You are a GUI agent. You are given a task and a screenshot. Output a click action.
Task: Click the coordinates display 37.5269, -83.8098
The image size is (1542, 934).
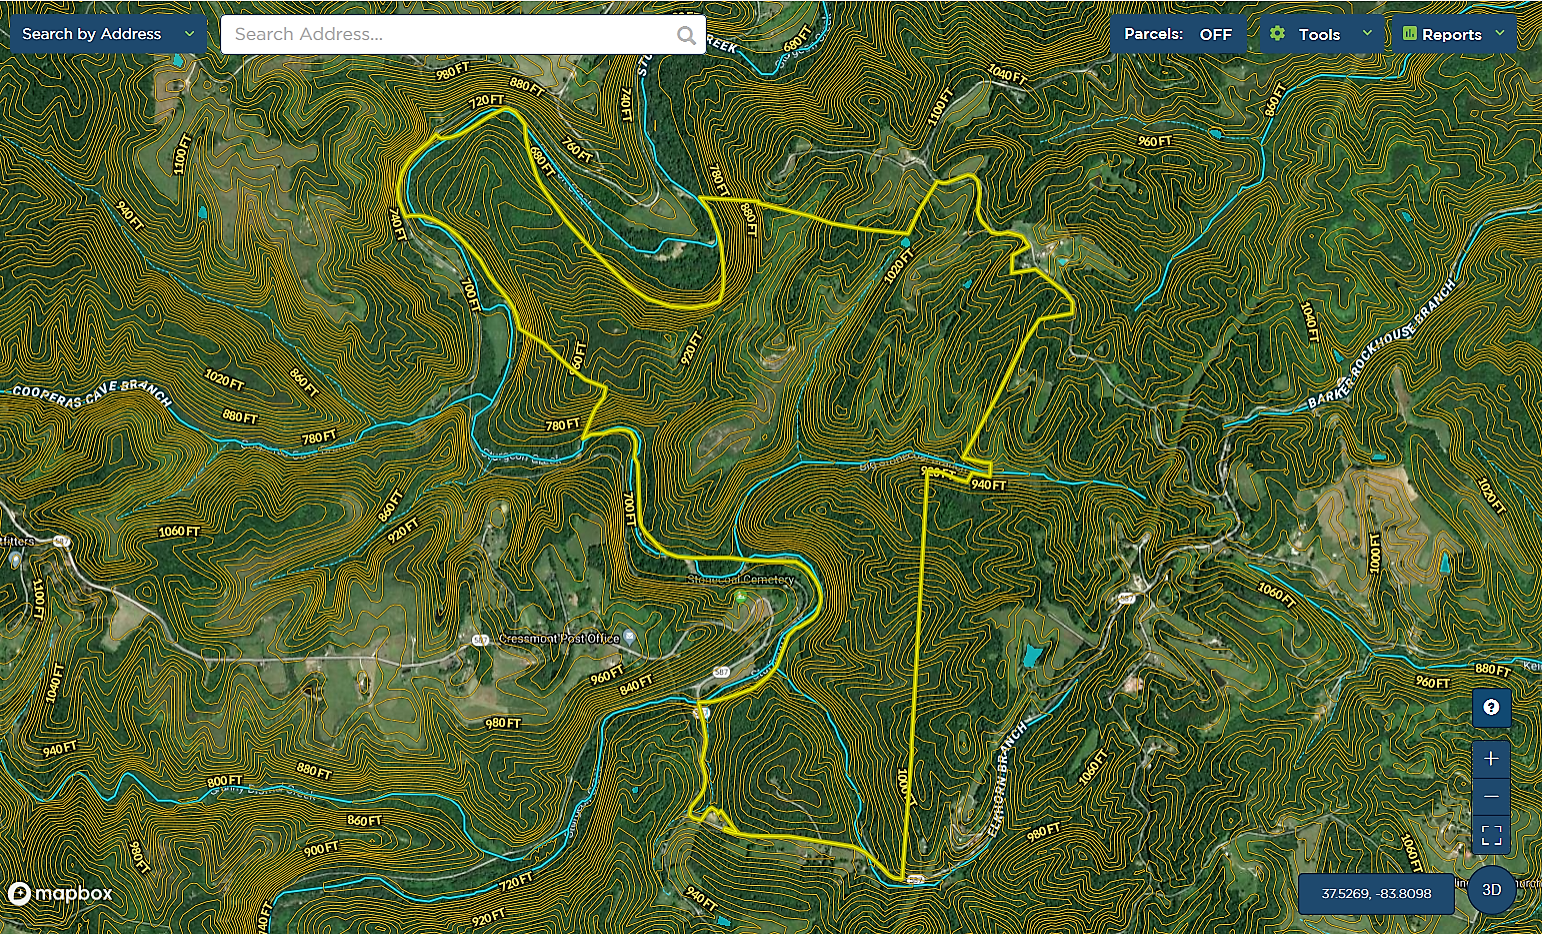pos(1376,893)
